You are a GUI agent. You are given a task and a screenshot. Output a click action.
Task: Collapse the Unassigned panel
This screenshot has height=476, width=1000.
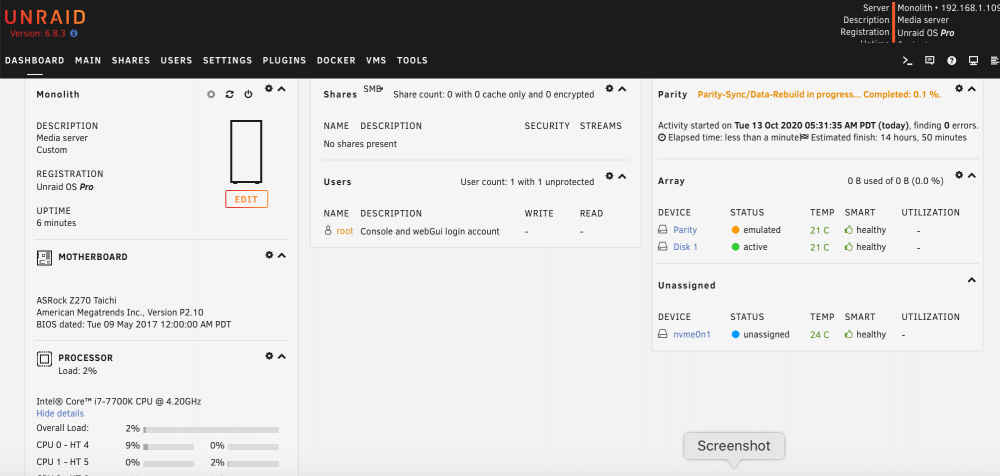pos(972,279)
